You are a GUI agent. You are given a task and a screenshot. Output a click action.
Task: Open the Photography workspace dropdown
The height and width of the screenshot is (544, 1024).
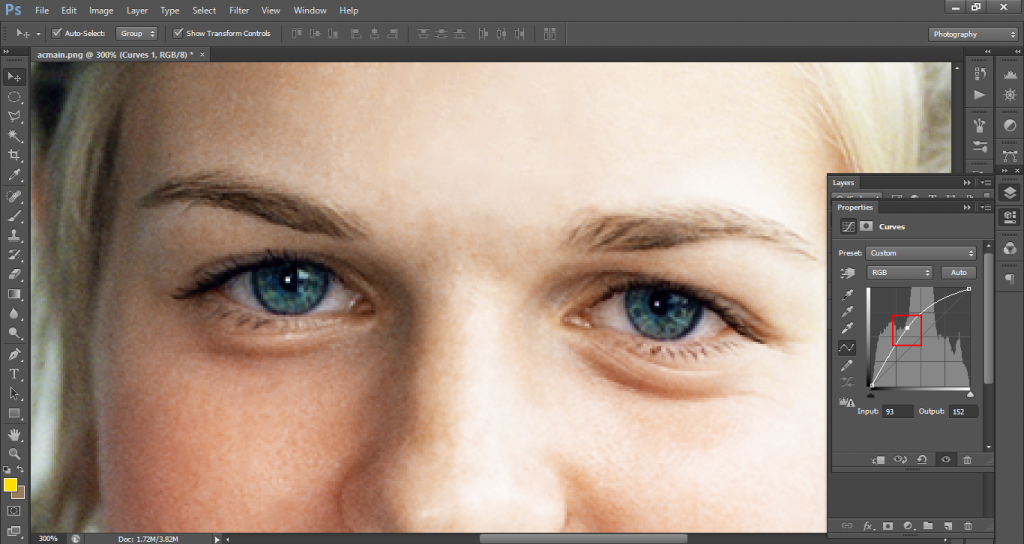pos(973,34)
